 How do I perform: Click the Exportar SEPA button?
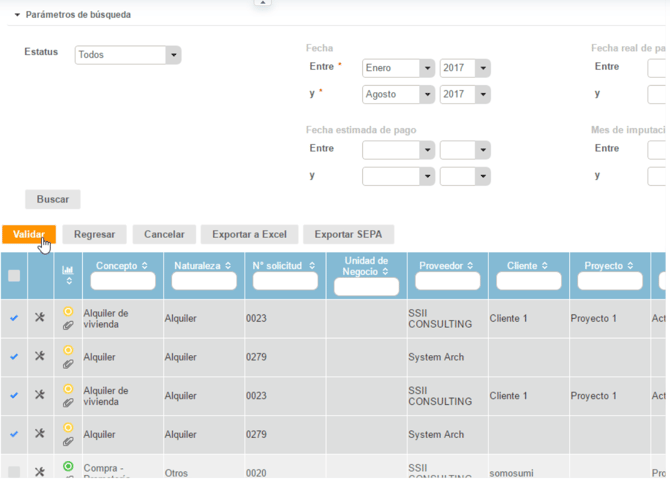click(x=348, y=234)
